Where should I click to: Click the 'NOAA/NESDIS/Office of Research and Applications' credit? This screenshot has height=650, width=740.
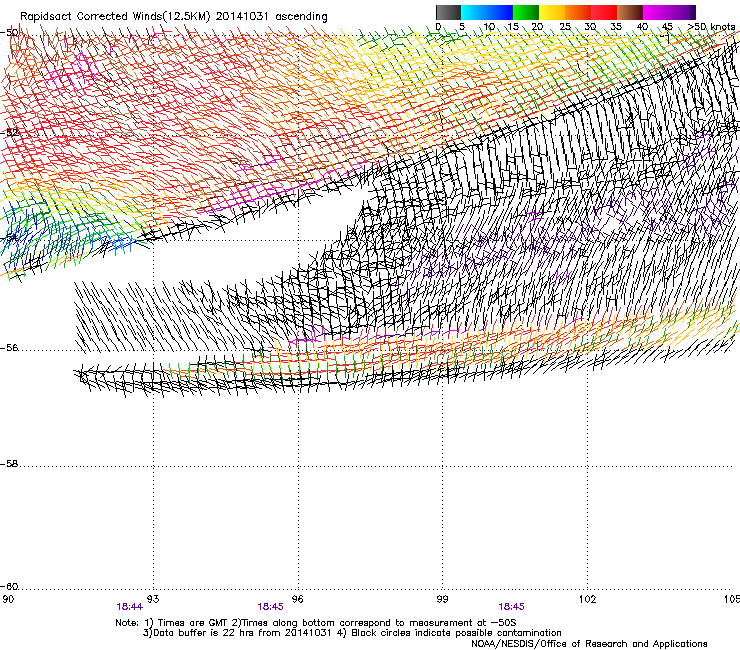click(589, 644)
